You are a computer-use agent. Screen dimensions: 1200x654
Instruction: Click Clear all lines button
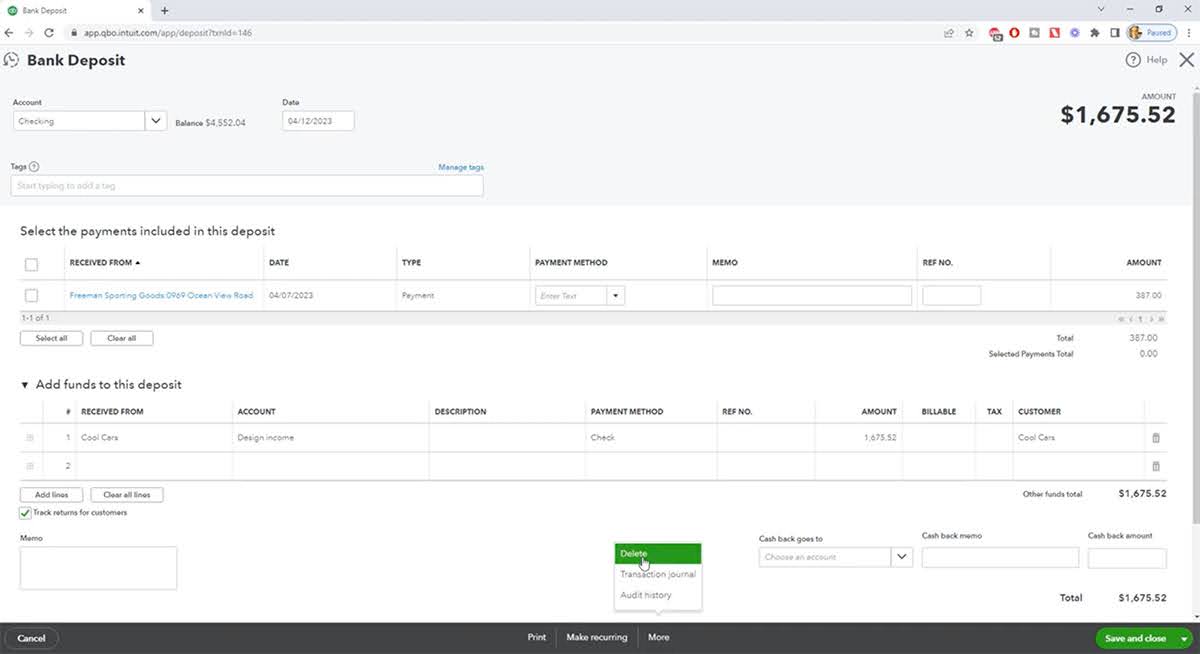click(x=127, y=495)
